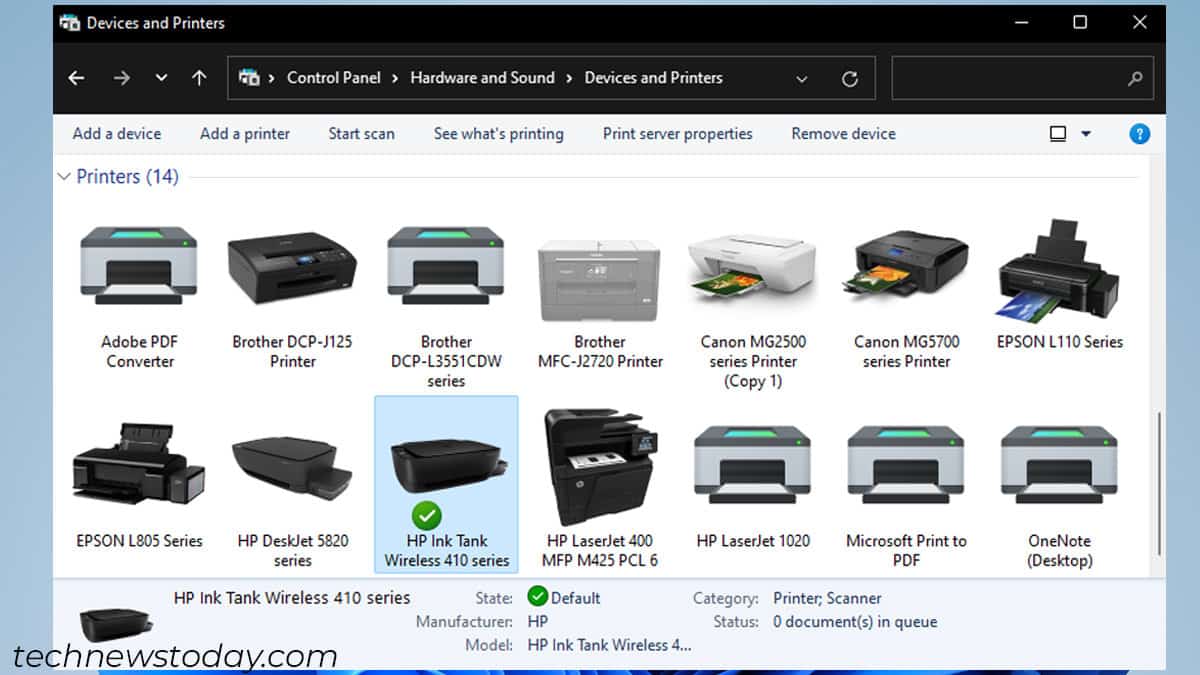Click Remove device command
The image size is (1200, 675).
(843, 134)
